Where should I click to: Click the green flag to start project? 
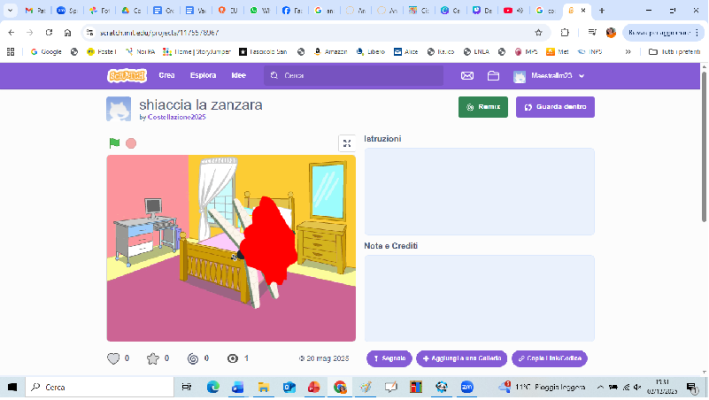(114, 143)
